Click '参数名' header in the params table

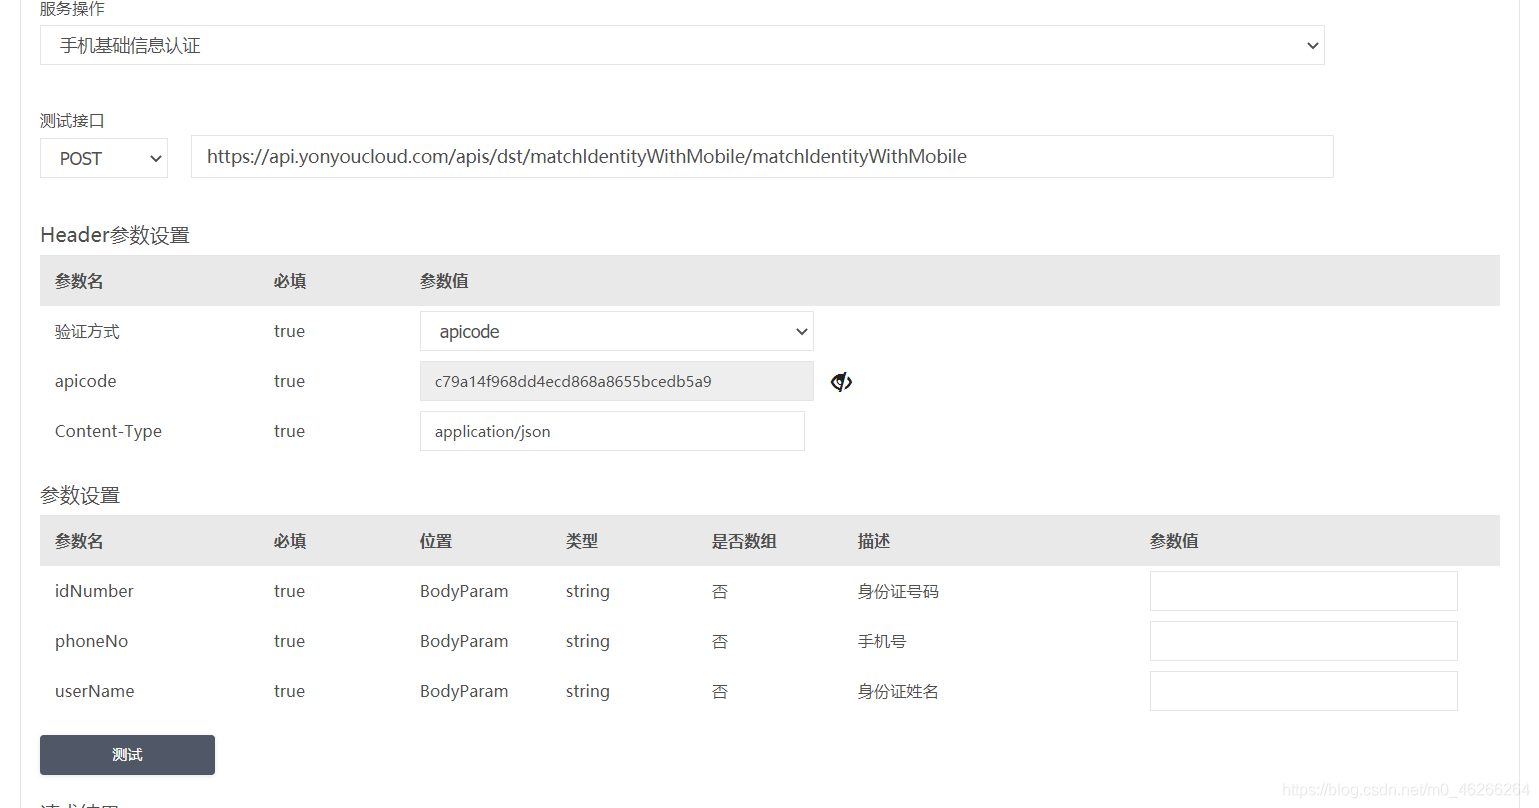click(x=79, y=541)
